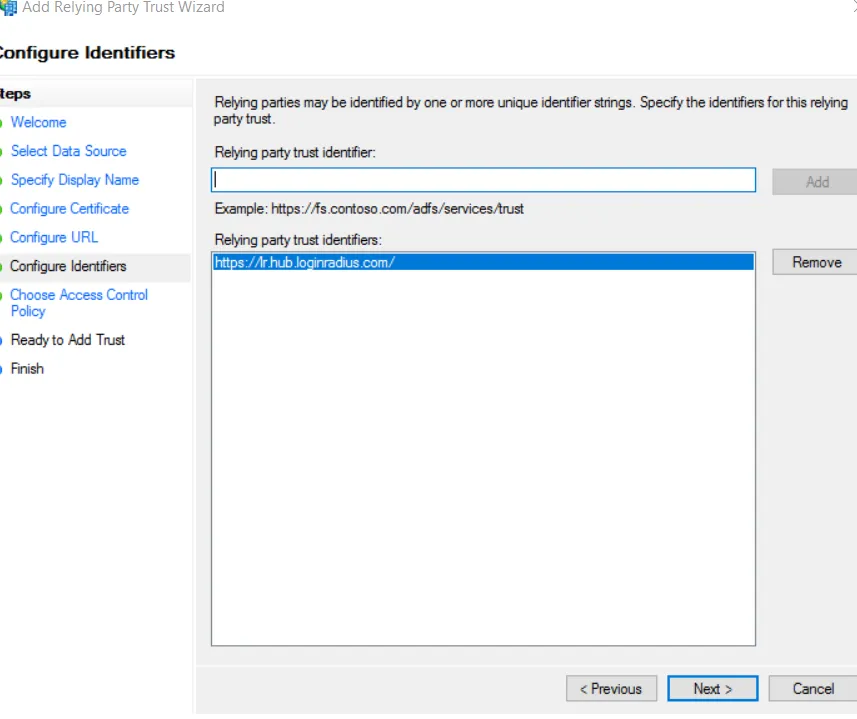Screen dimensions: 857x719
Task: Click the Finish step label
Action: tap(27, 369)
